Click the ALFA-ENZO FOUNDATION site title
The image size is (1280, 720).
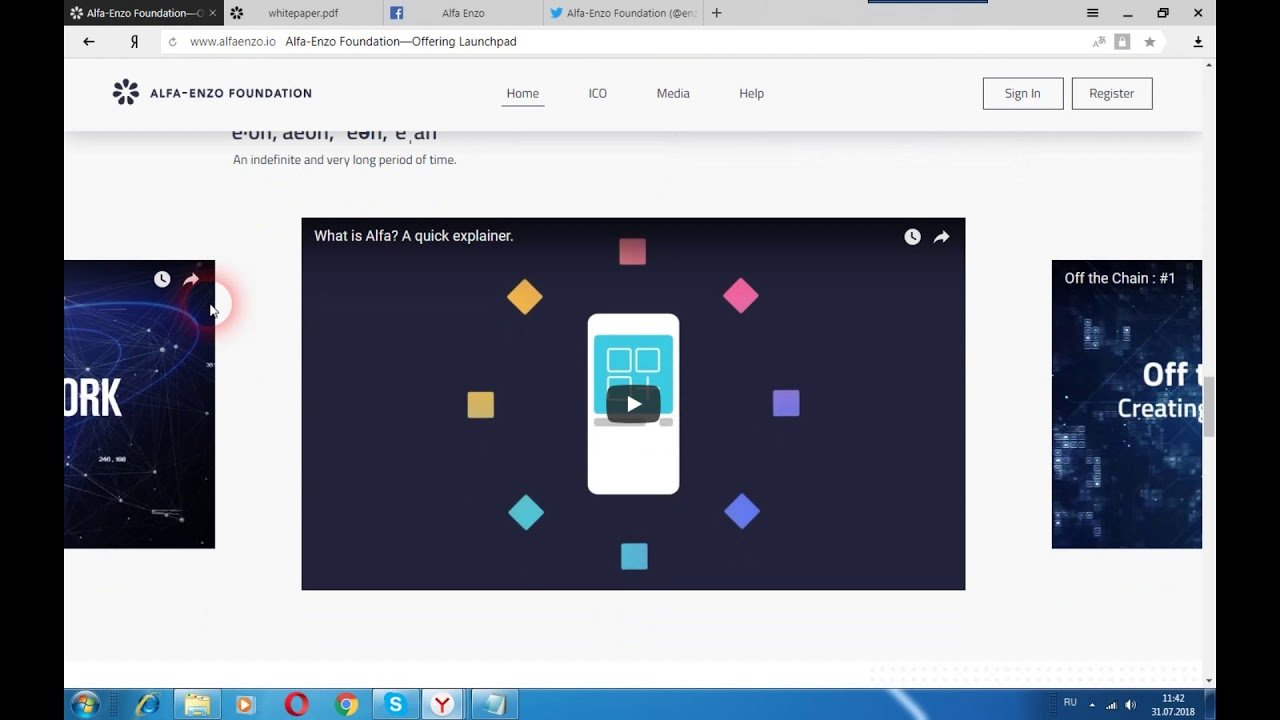(x=231, y=93)
